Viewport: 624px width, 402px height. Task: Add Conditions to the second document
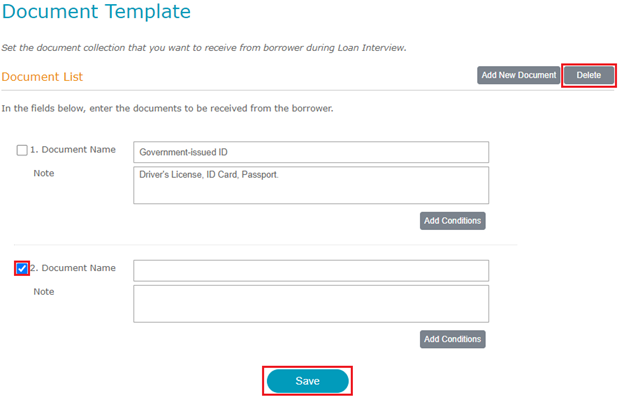point(452,339)
